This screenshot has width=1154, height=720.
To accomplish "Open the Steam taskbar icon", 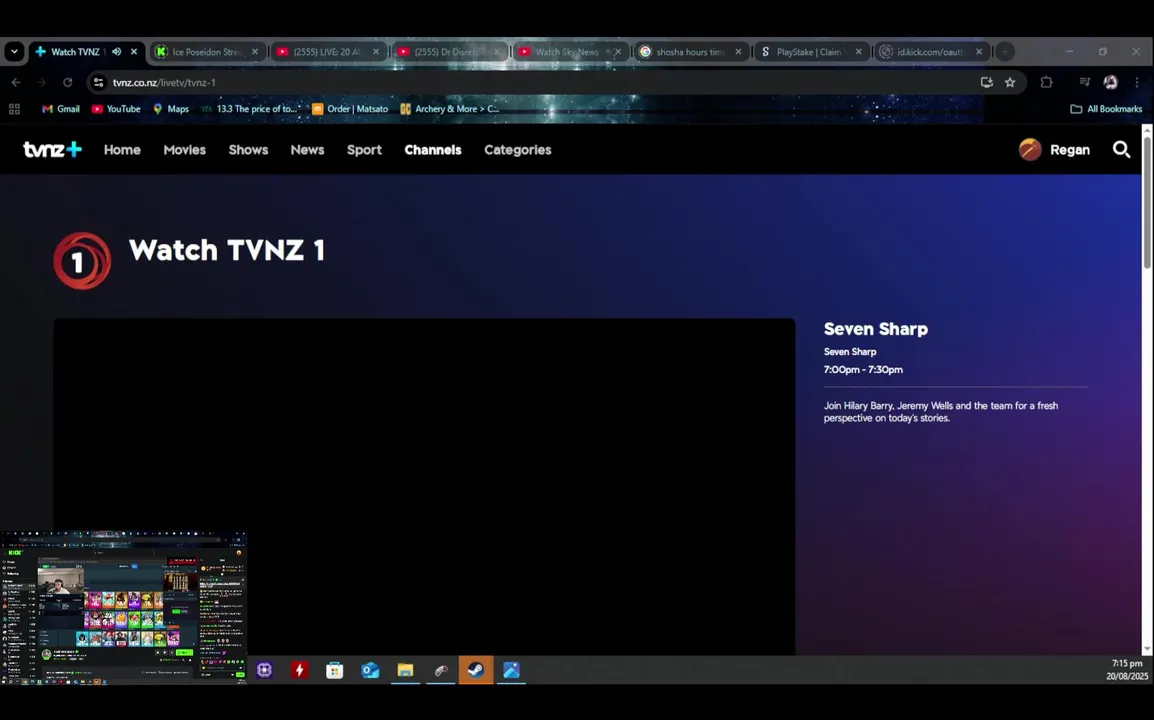I will click(x=476, y=670).
